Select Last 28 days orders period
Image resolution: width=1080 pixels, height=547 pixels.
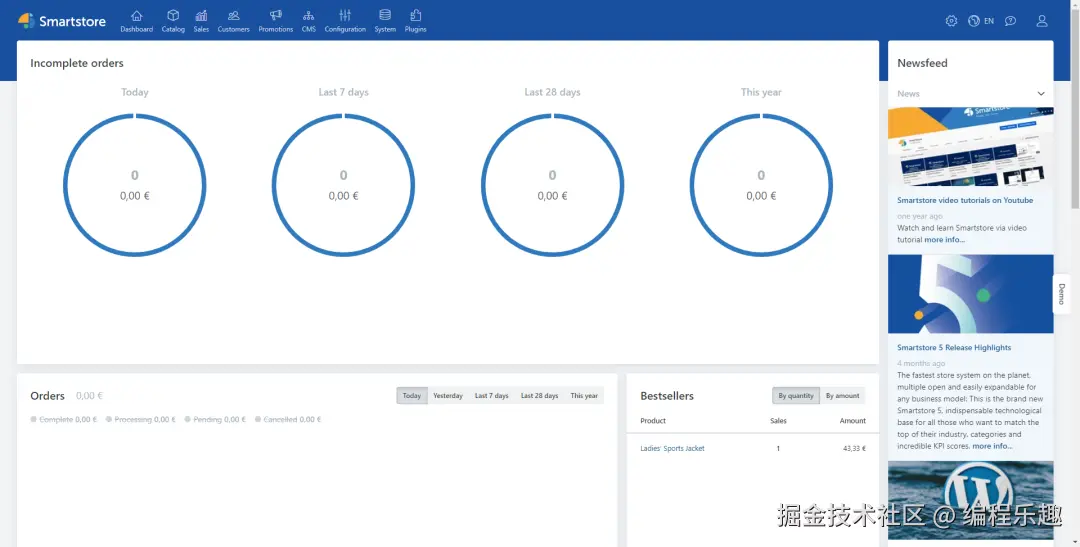tap(539, 395)
